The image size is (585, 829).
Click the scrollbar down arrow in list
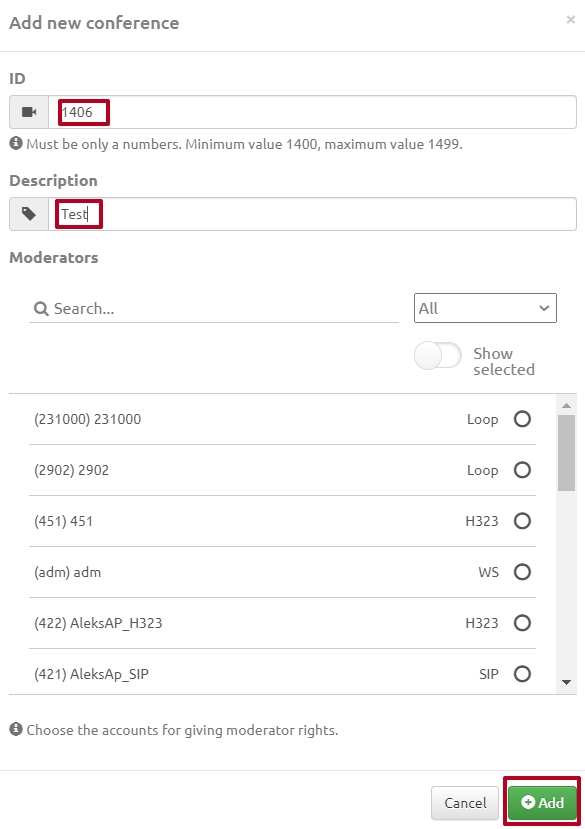tap(566, 683)
